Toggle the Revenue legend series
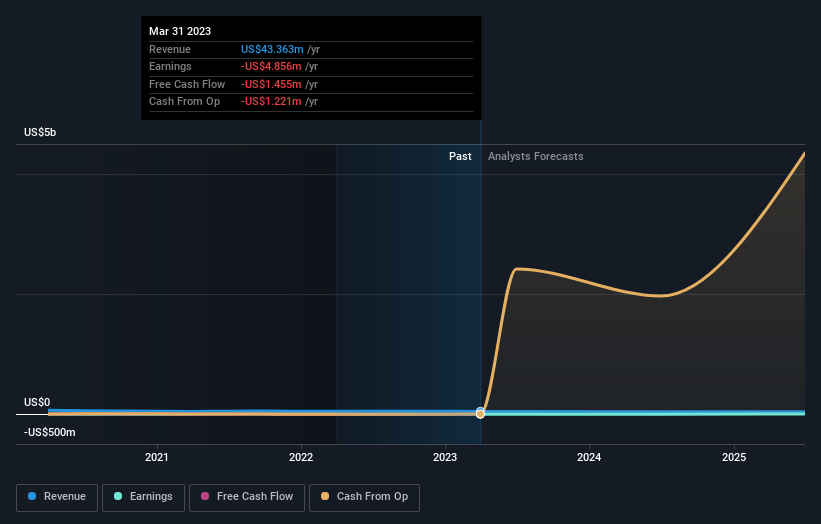This screenshot has height=524, width=821. coord(57,497)
